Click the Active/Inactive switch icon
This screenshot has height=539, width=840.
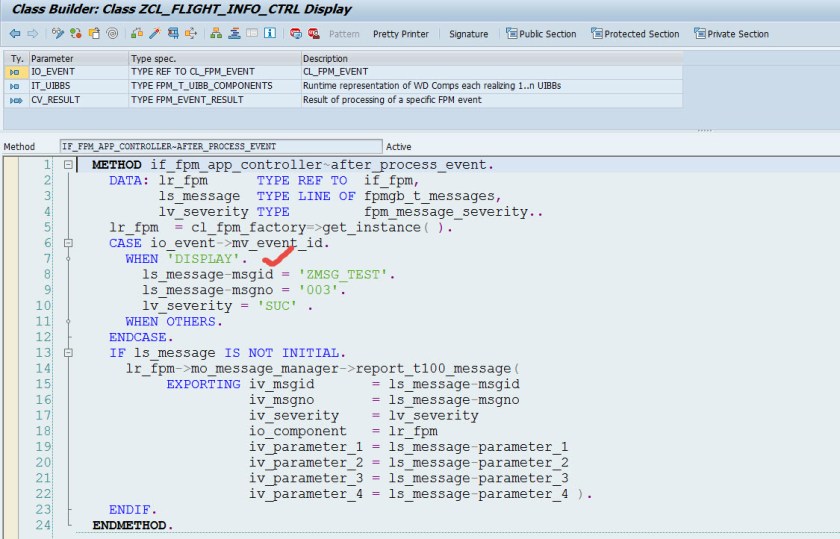[x=76, y=34]
